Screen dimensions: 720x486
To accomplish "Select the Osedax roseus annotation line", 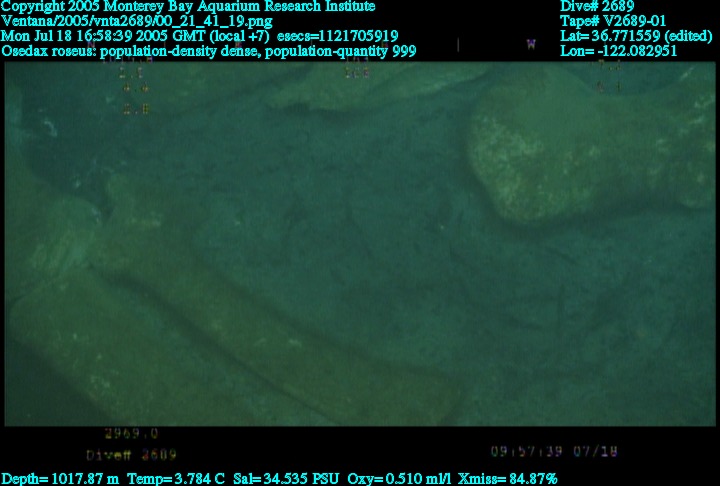I will (x=209, y=51).
